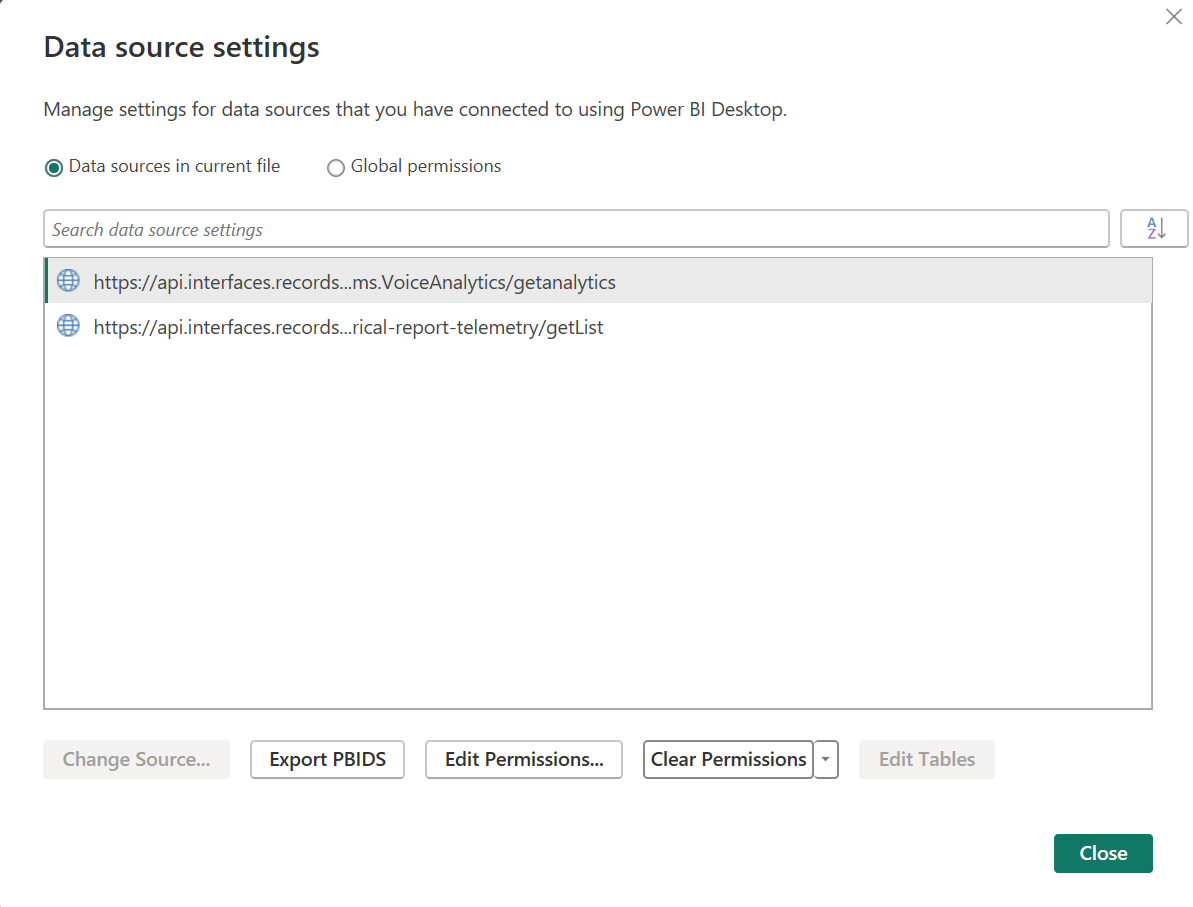Open the Edit Permissions dialog
This screenshot has width=1193, height=907.
[523, 759]
